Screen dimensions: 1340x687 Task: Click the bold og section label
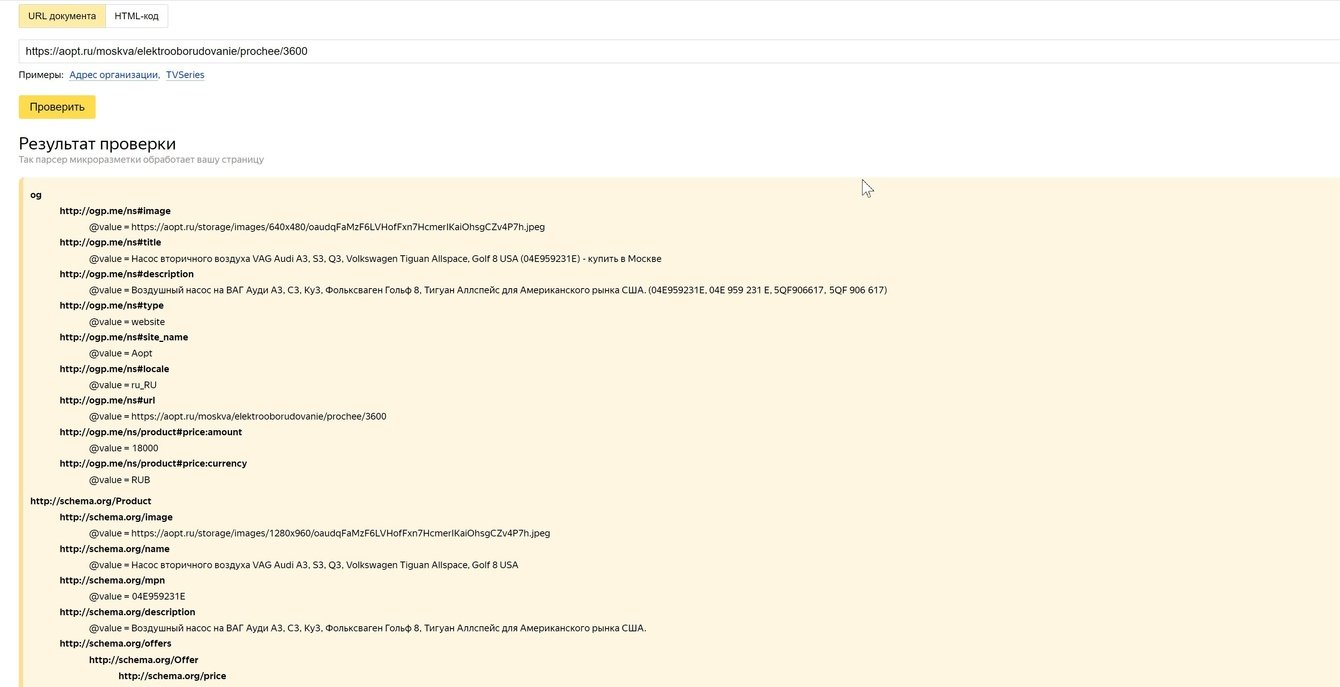click(36, 195)
